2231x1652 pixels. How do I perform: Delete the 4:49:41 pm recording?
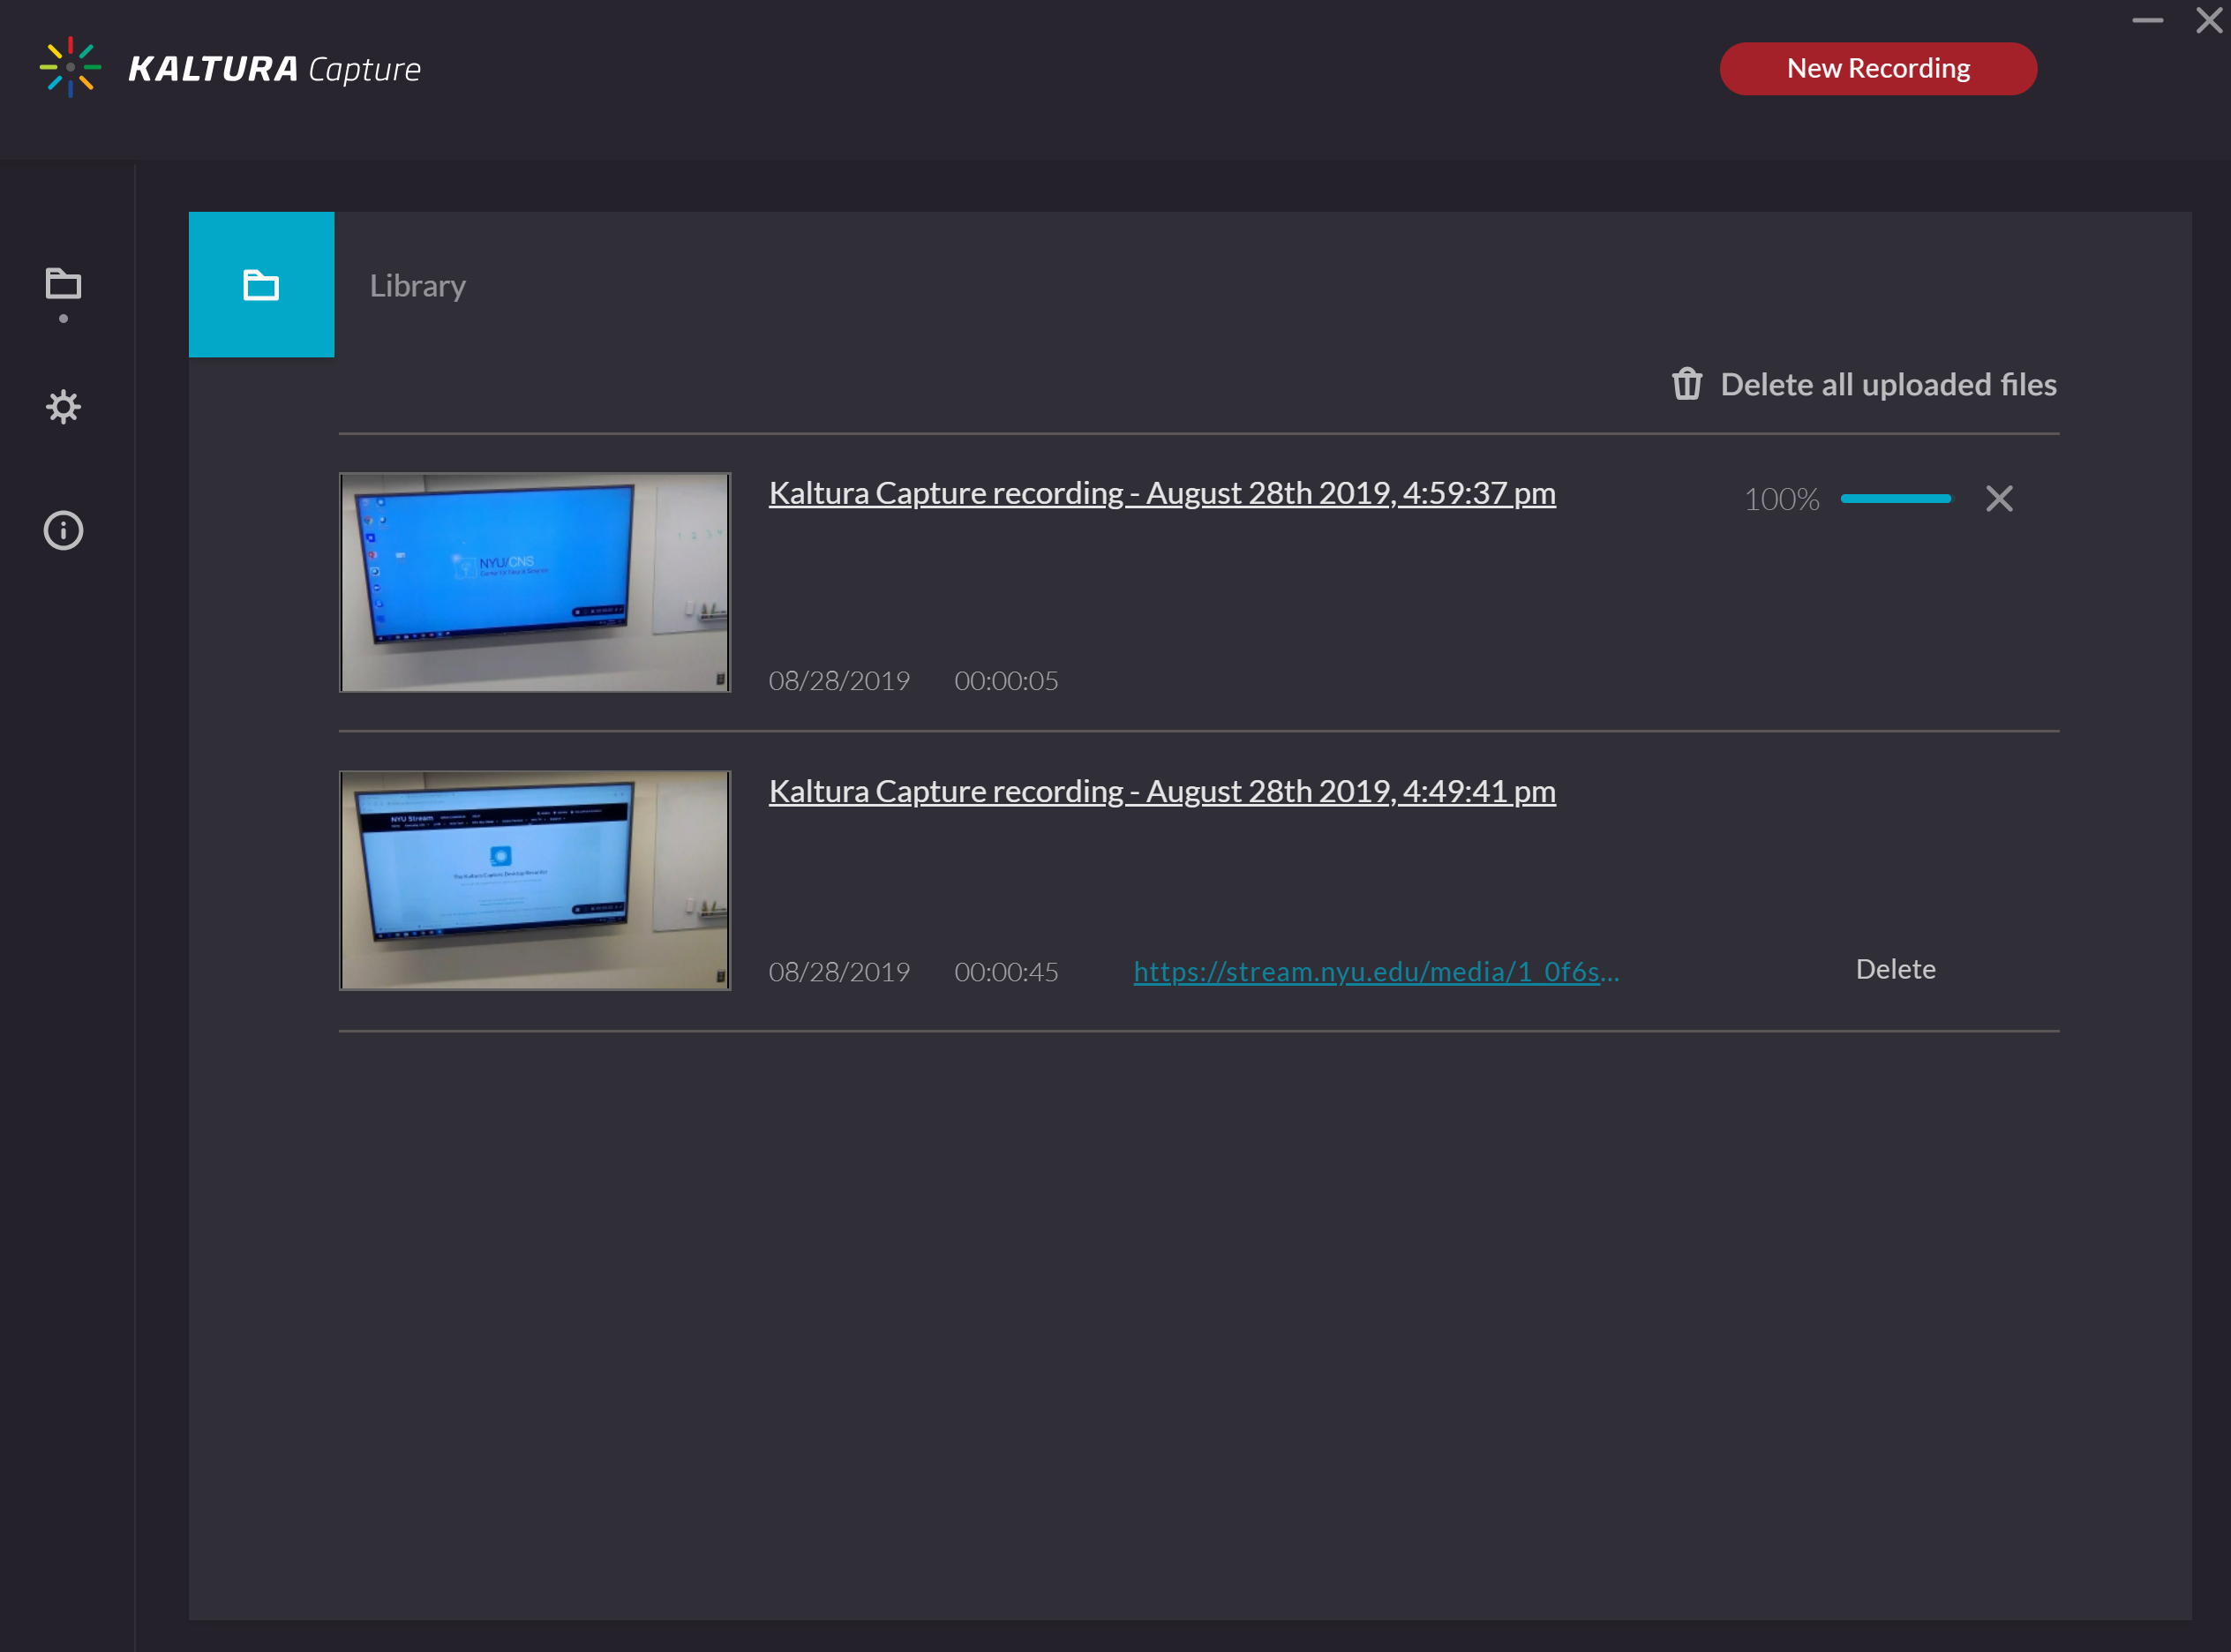(1895, 969)
